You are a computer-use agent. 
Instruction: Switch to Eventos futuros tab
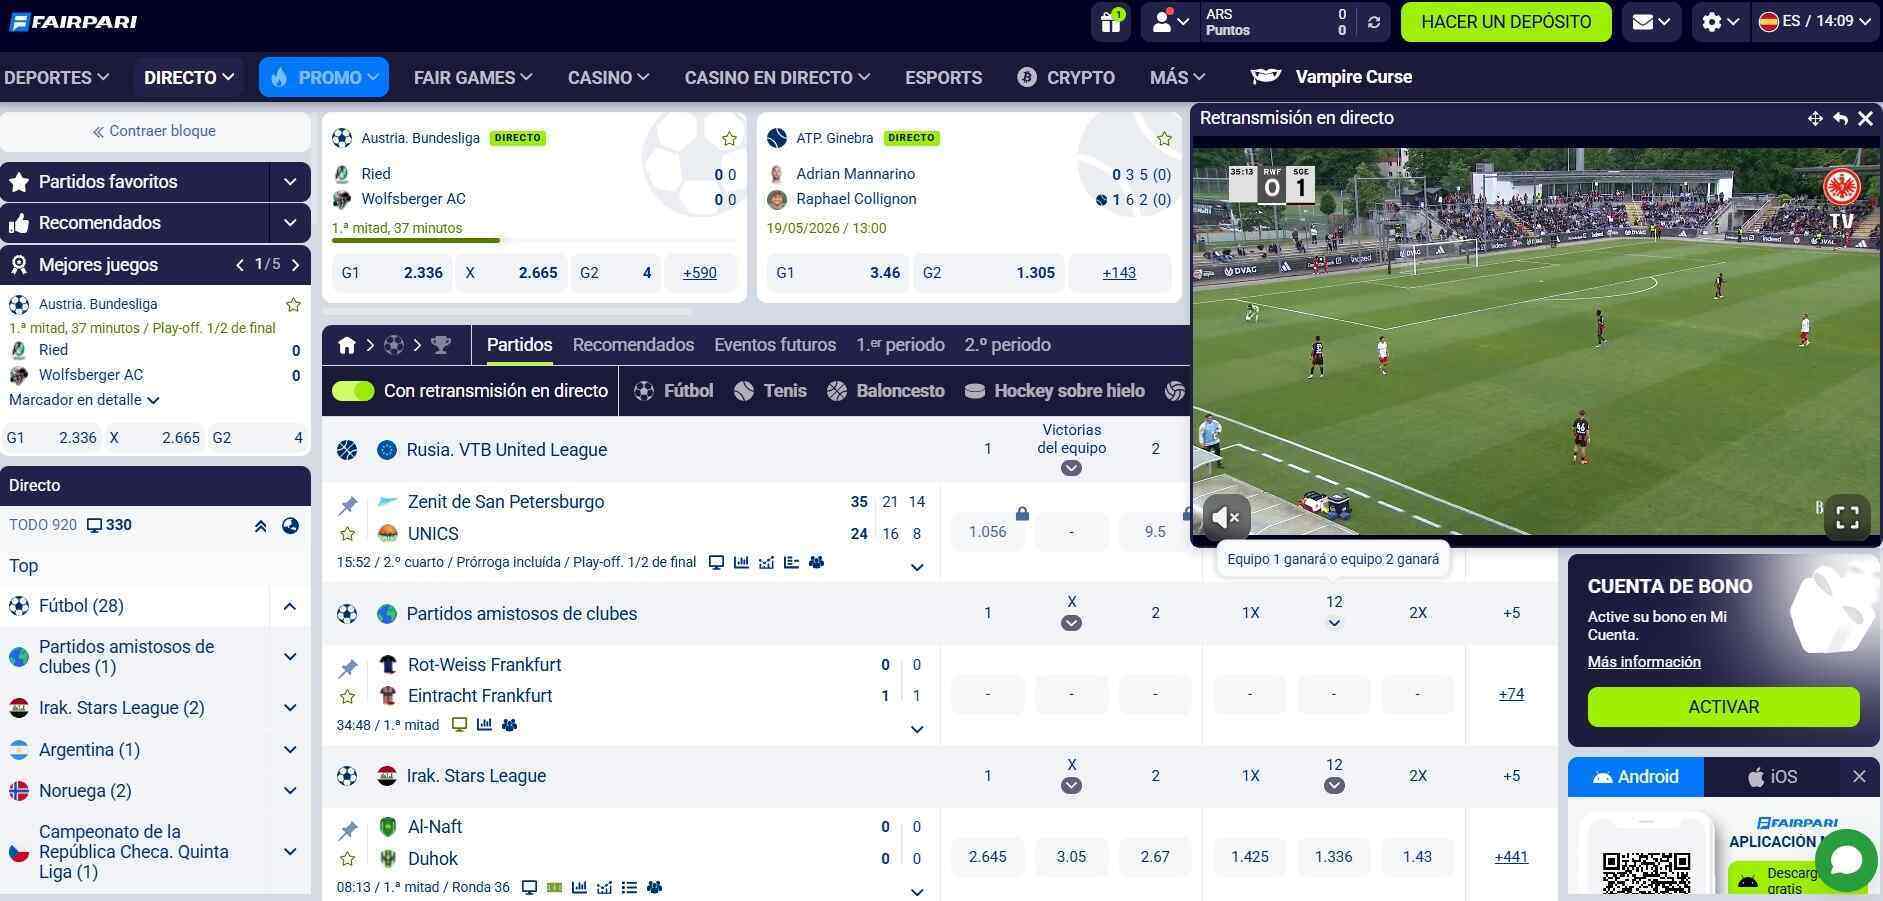[x=775, y=345]
